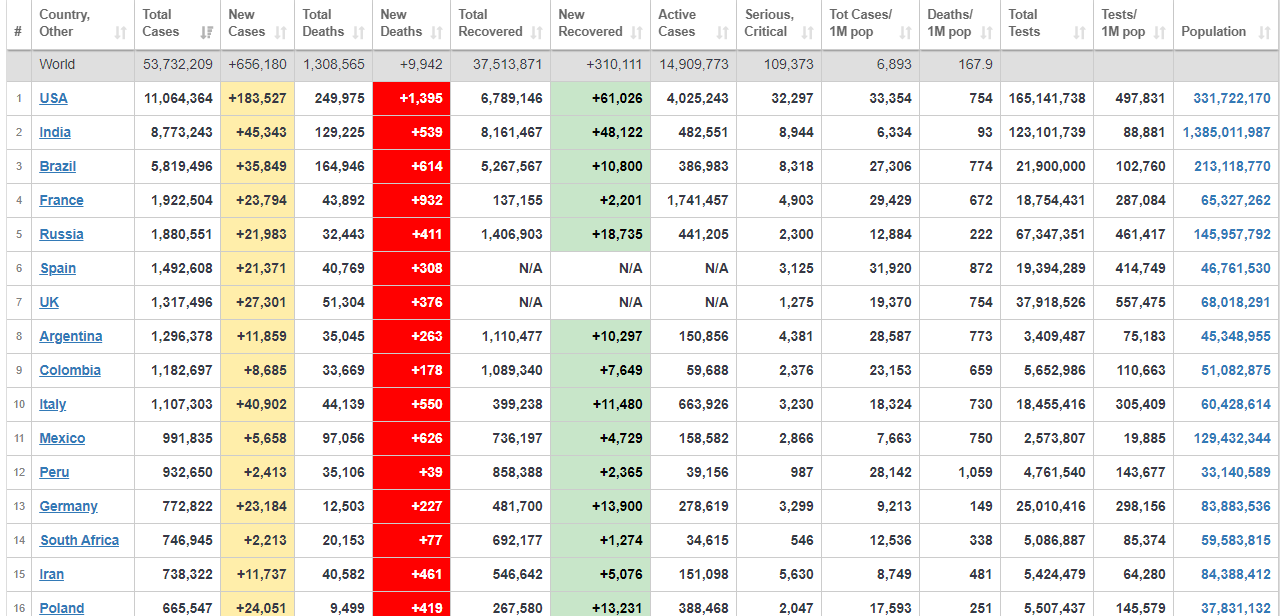Open the Spain country link
The width and height of the screenshot is (1280, 616).
pyautogui.click(x=58, y=268)
